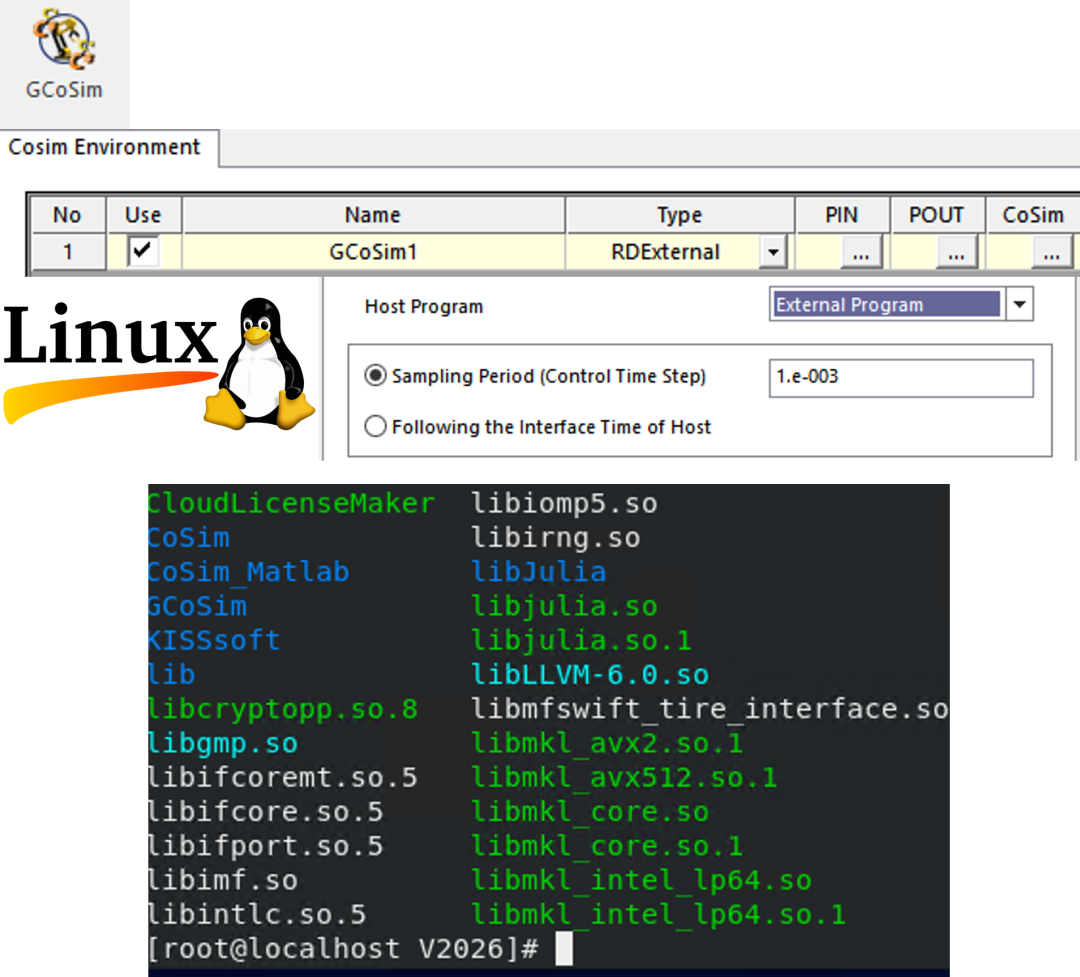Image resolution: width=1080 pixels, height=977 pixels.
Task: Expand the Host Program External Program dropdown
Action: 1019,305
